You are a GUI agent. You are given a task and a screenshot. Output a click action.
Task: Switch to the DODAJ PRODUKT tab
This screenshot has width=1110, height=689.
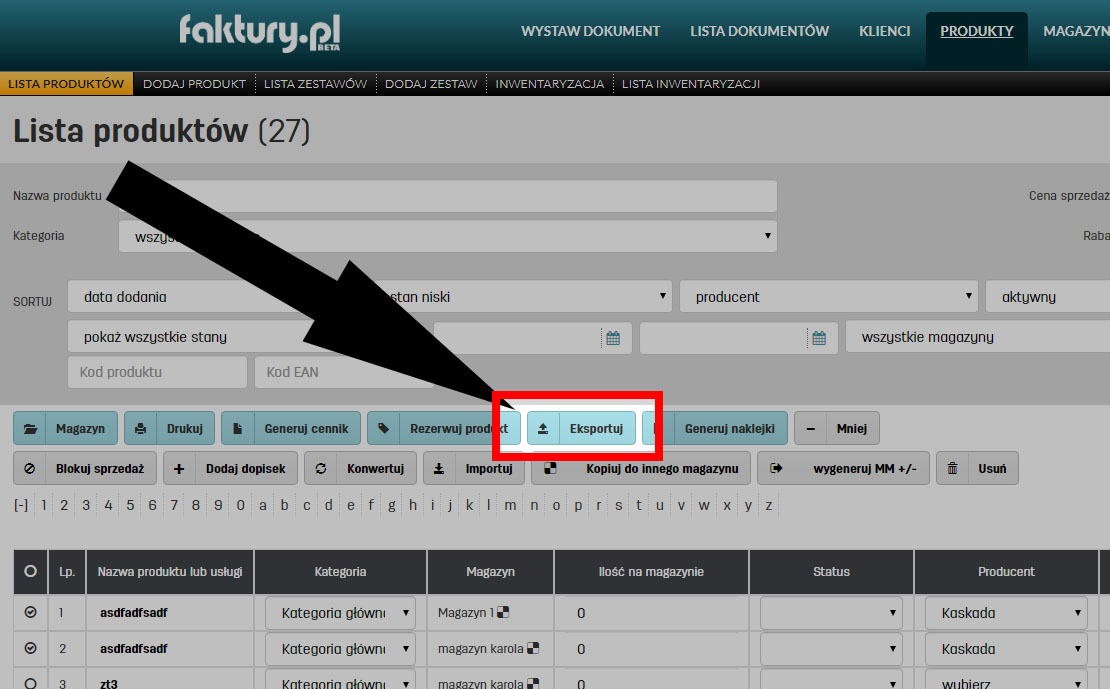pyautogui.click(x=194, y=84)
